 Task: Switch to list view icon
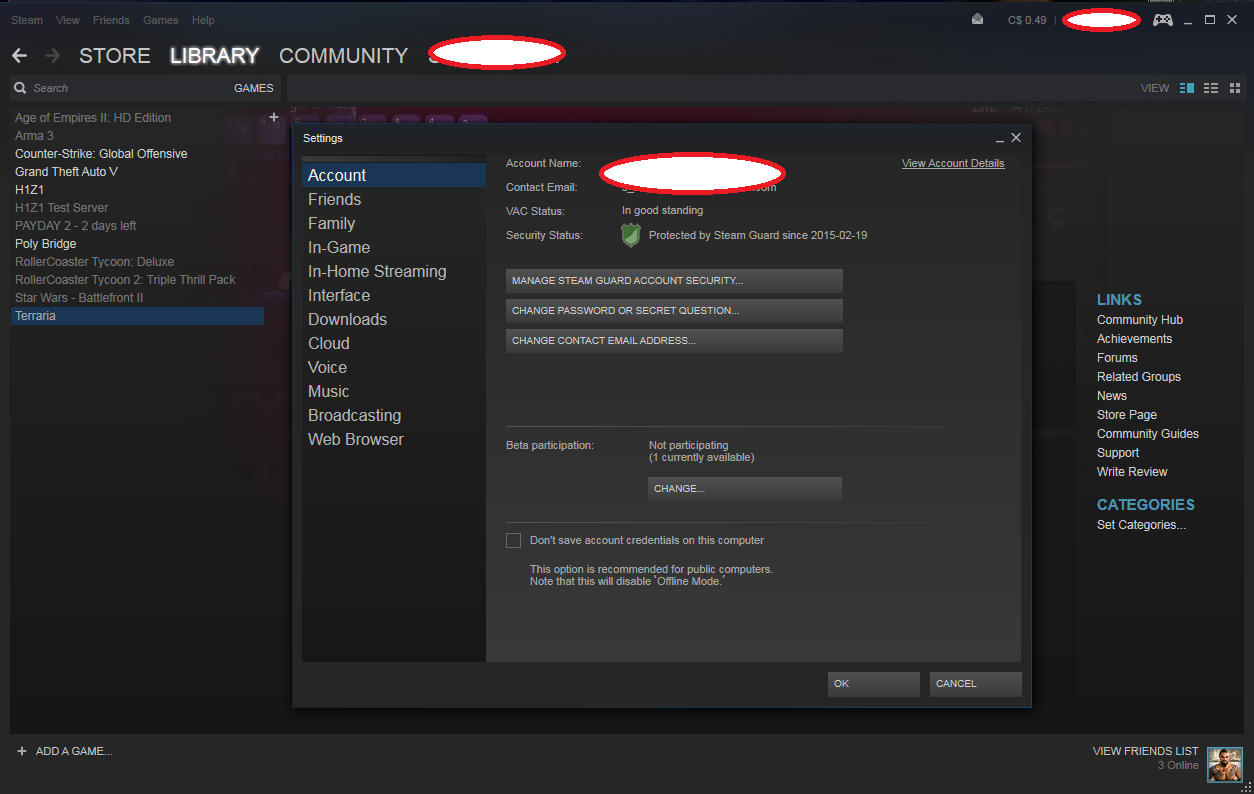[1211, 88]
